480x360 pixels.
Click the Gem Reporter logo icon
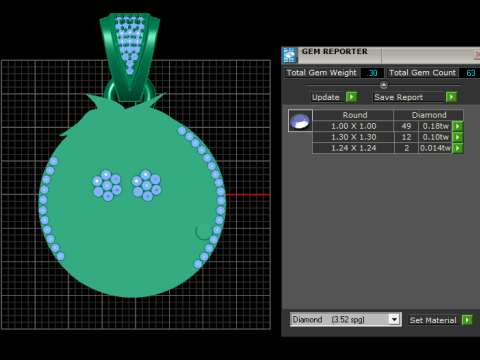coord(289,55)
